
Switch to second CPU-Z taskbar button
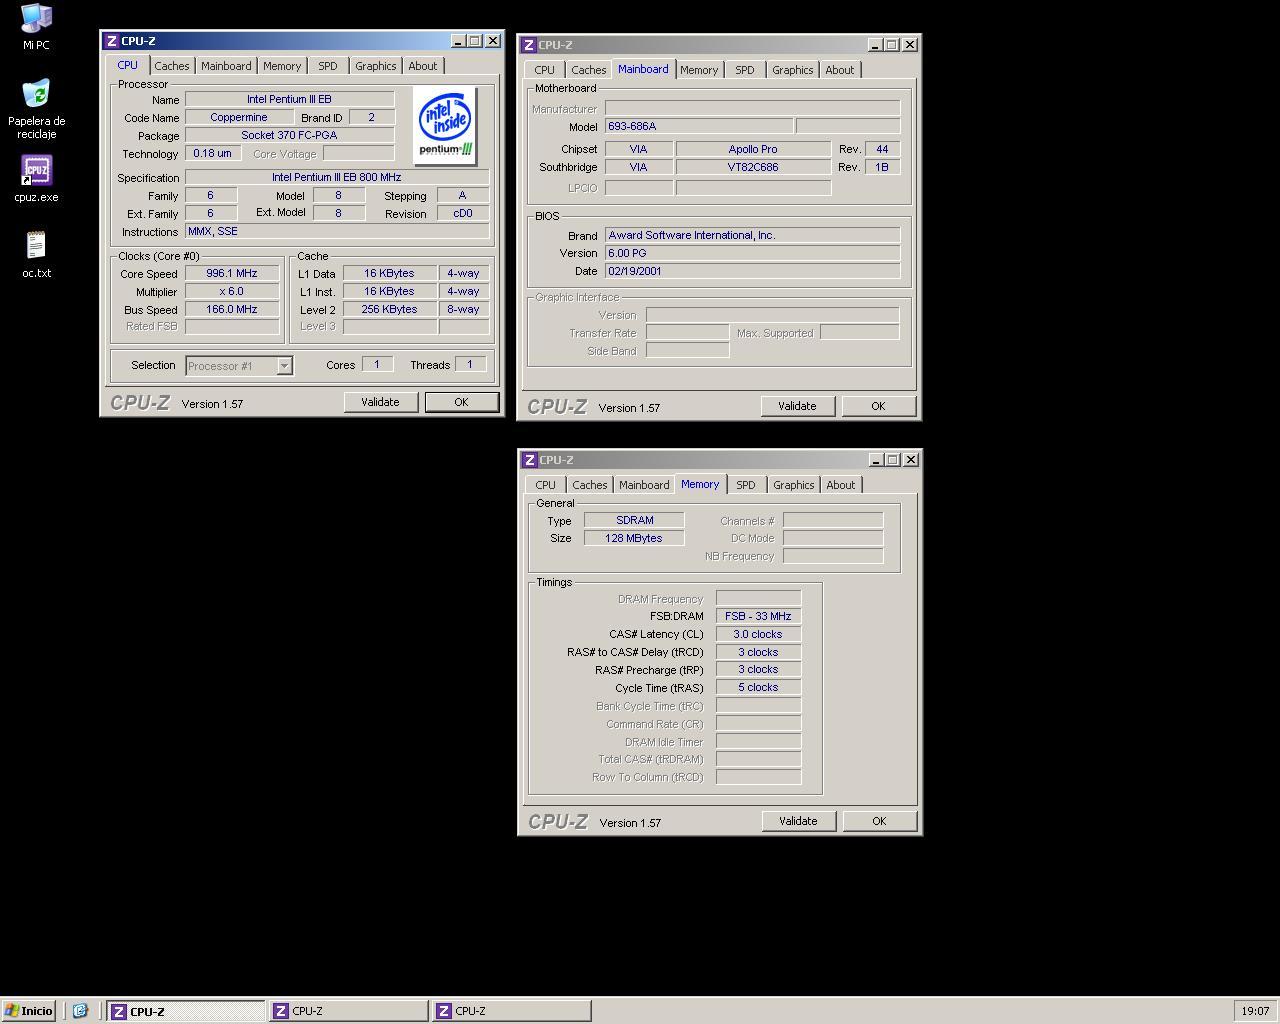(348, 1011)
